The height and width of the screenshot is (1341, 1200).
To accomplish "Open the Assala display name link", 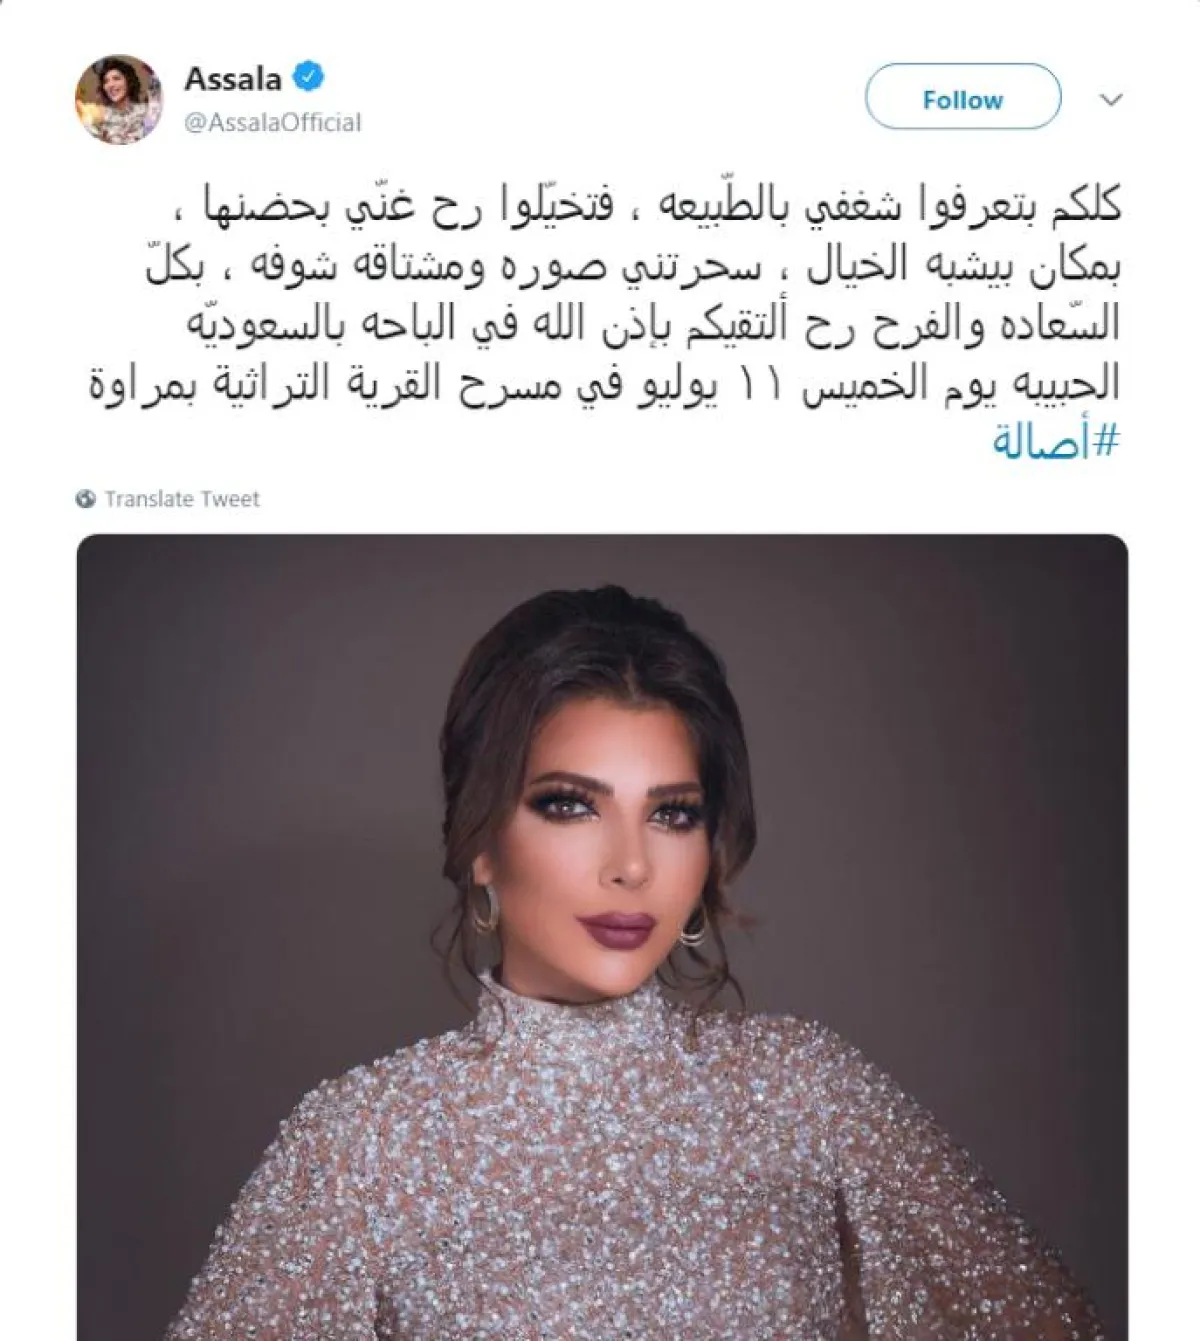I will [233, 77].
